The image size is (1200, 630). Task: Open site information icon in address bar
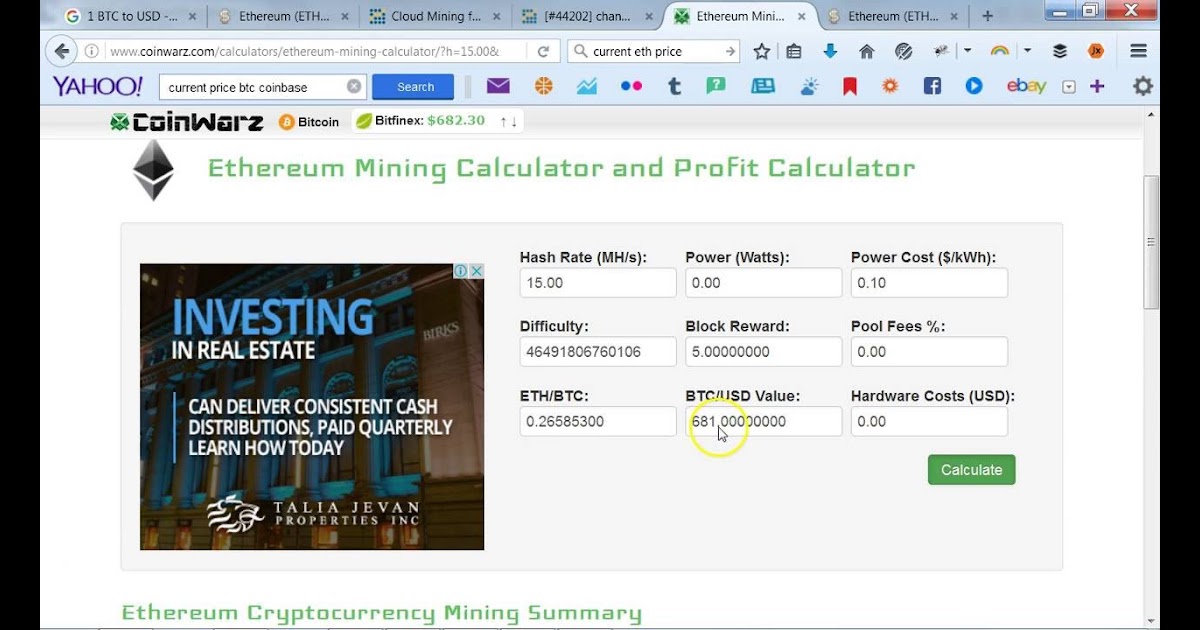pos(92,51)
